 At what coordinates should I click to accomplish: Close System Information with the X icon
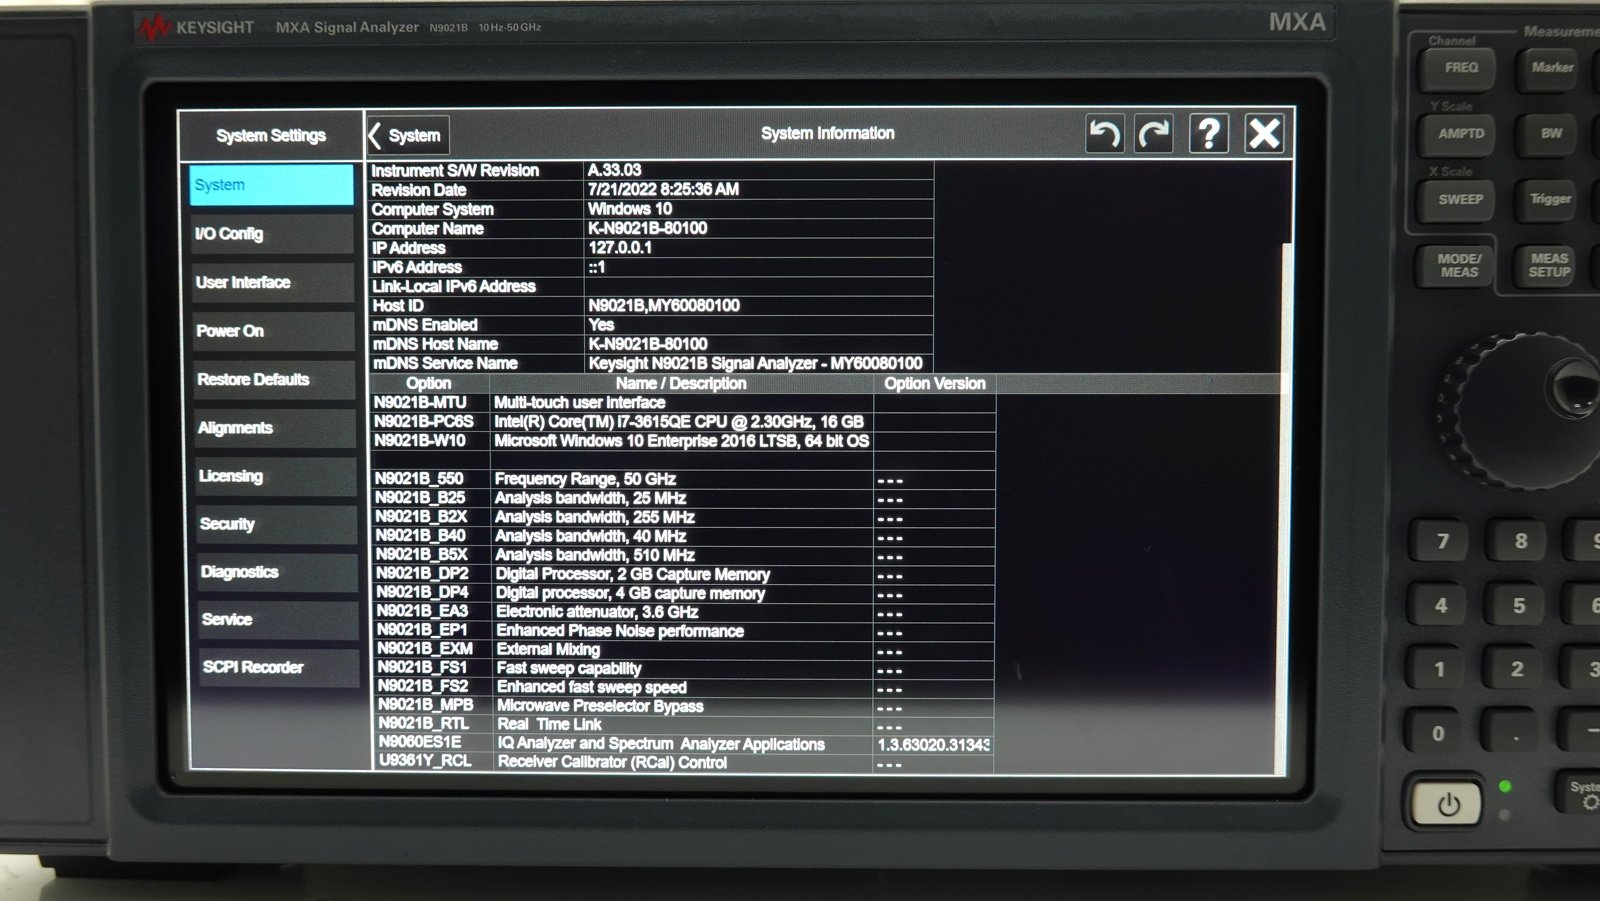(1265, 133)
